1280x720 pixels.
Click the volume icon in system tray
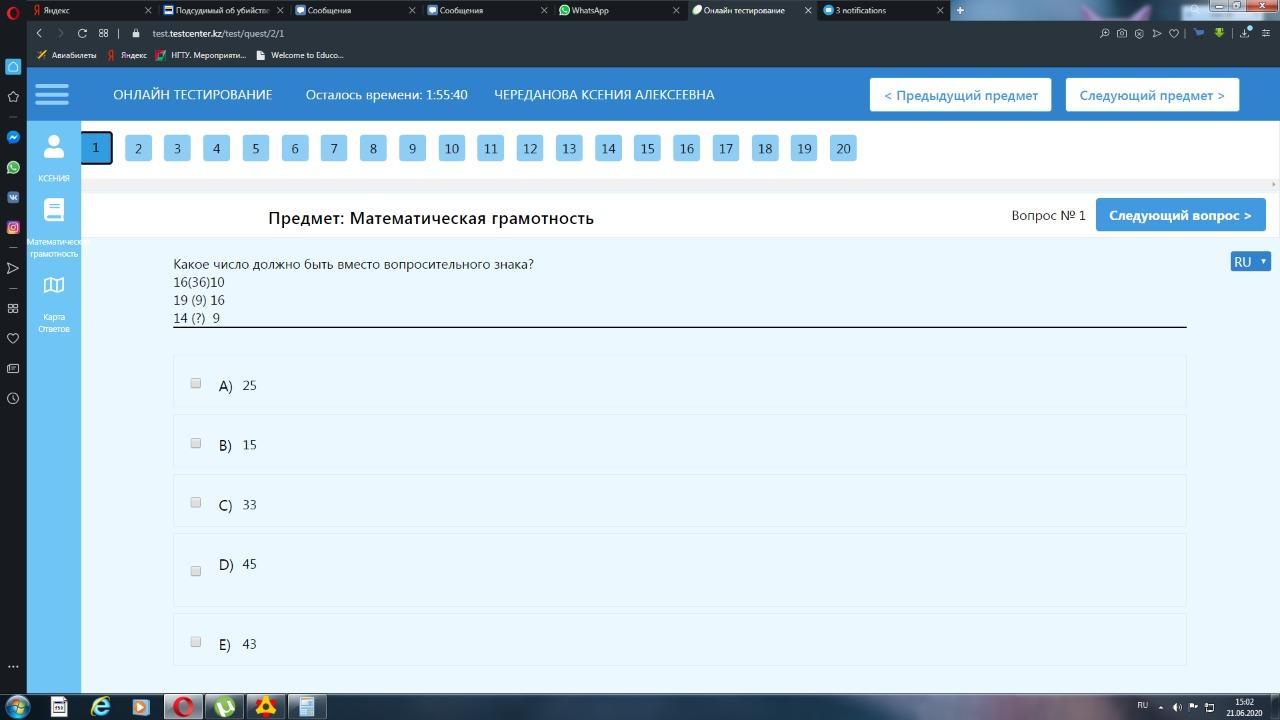[1176, 707]
